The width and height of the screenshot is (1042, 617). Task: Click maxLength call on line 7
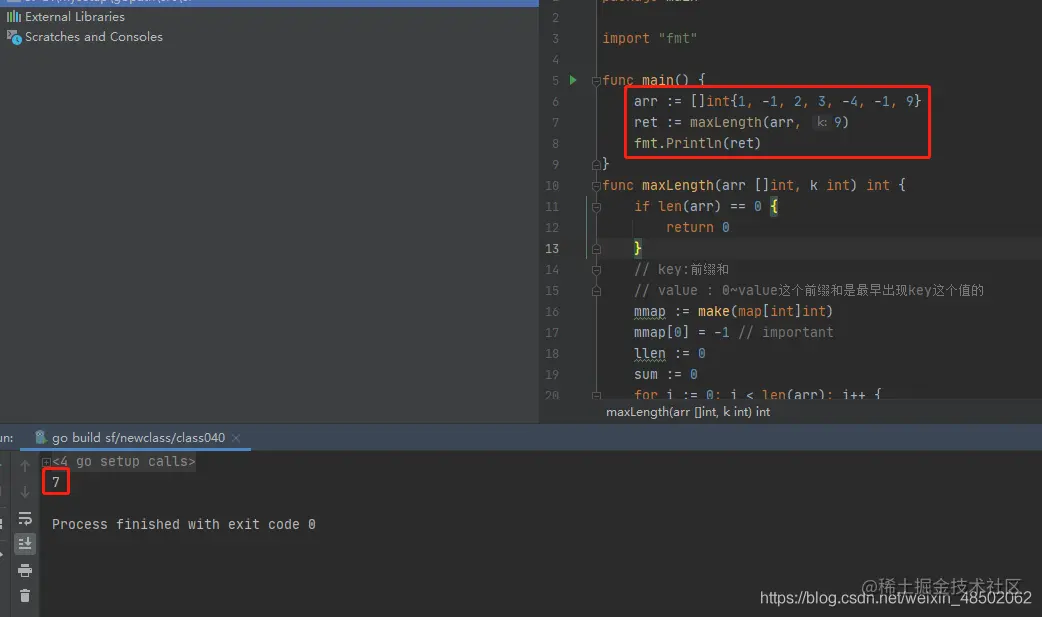[x=726, y=122]
